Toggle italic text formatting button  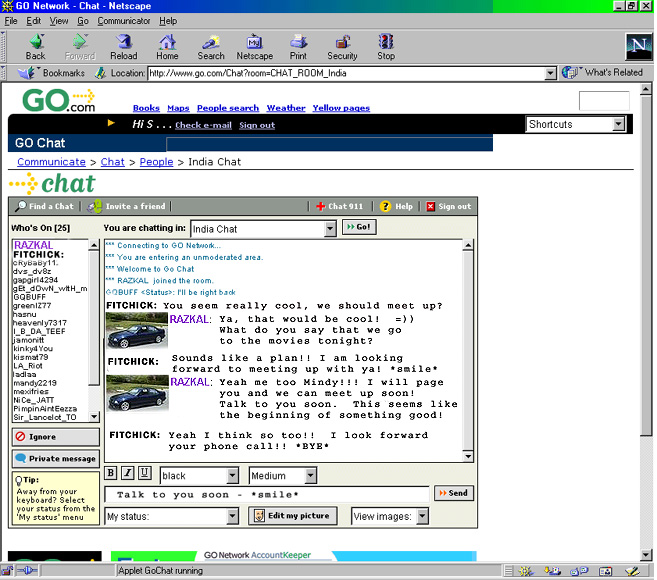pyautogui.click(x=128, y=473)
